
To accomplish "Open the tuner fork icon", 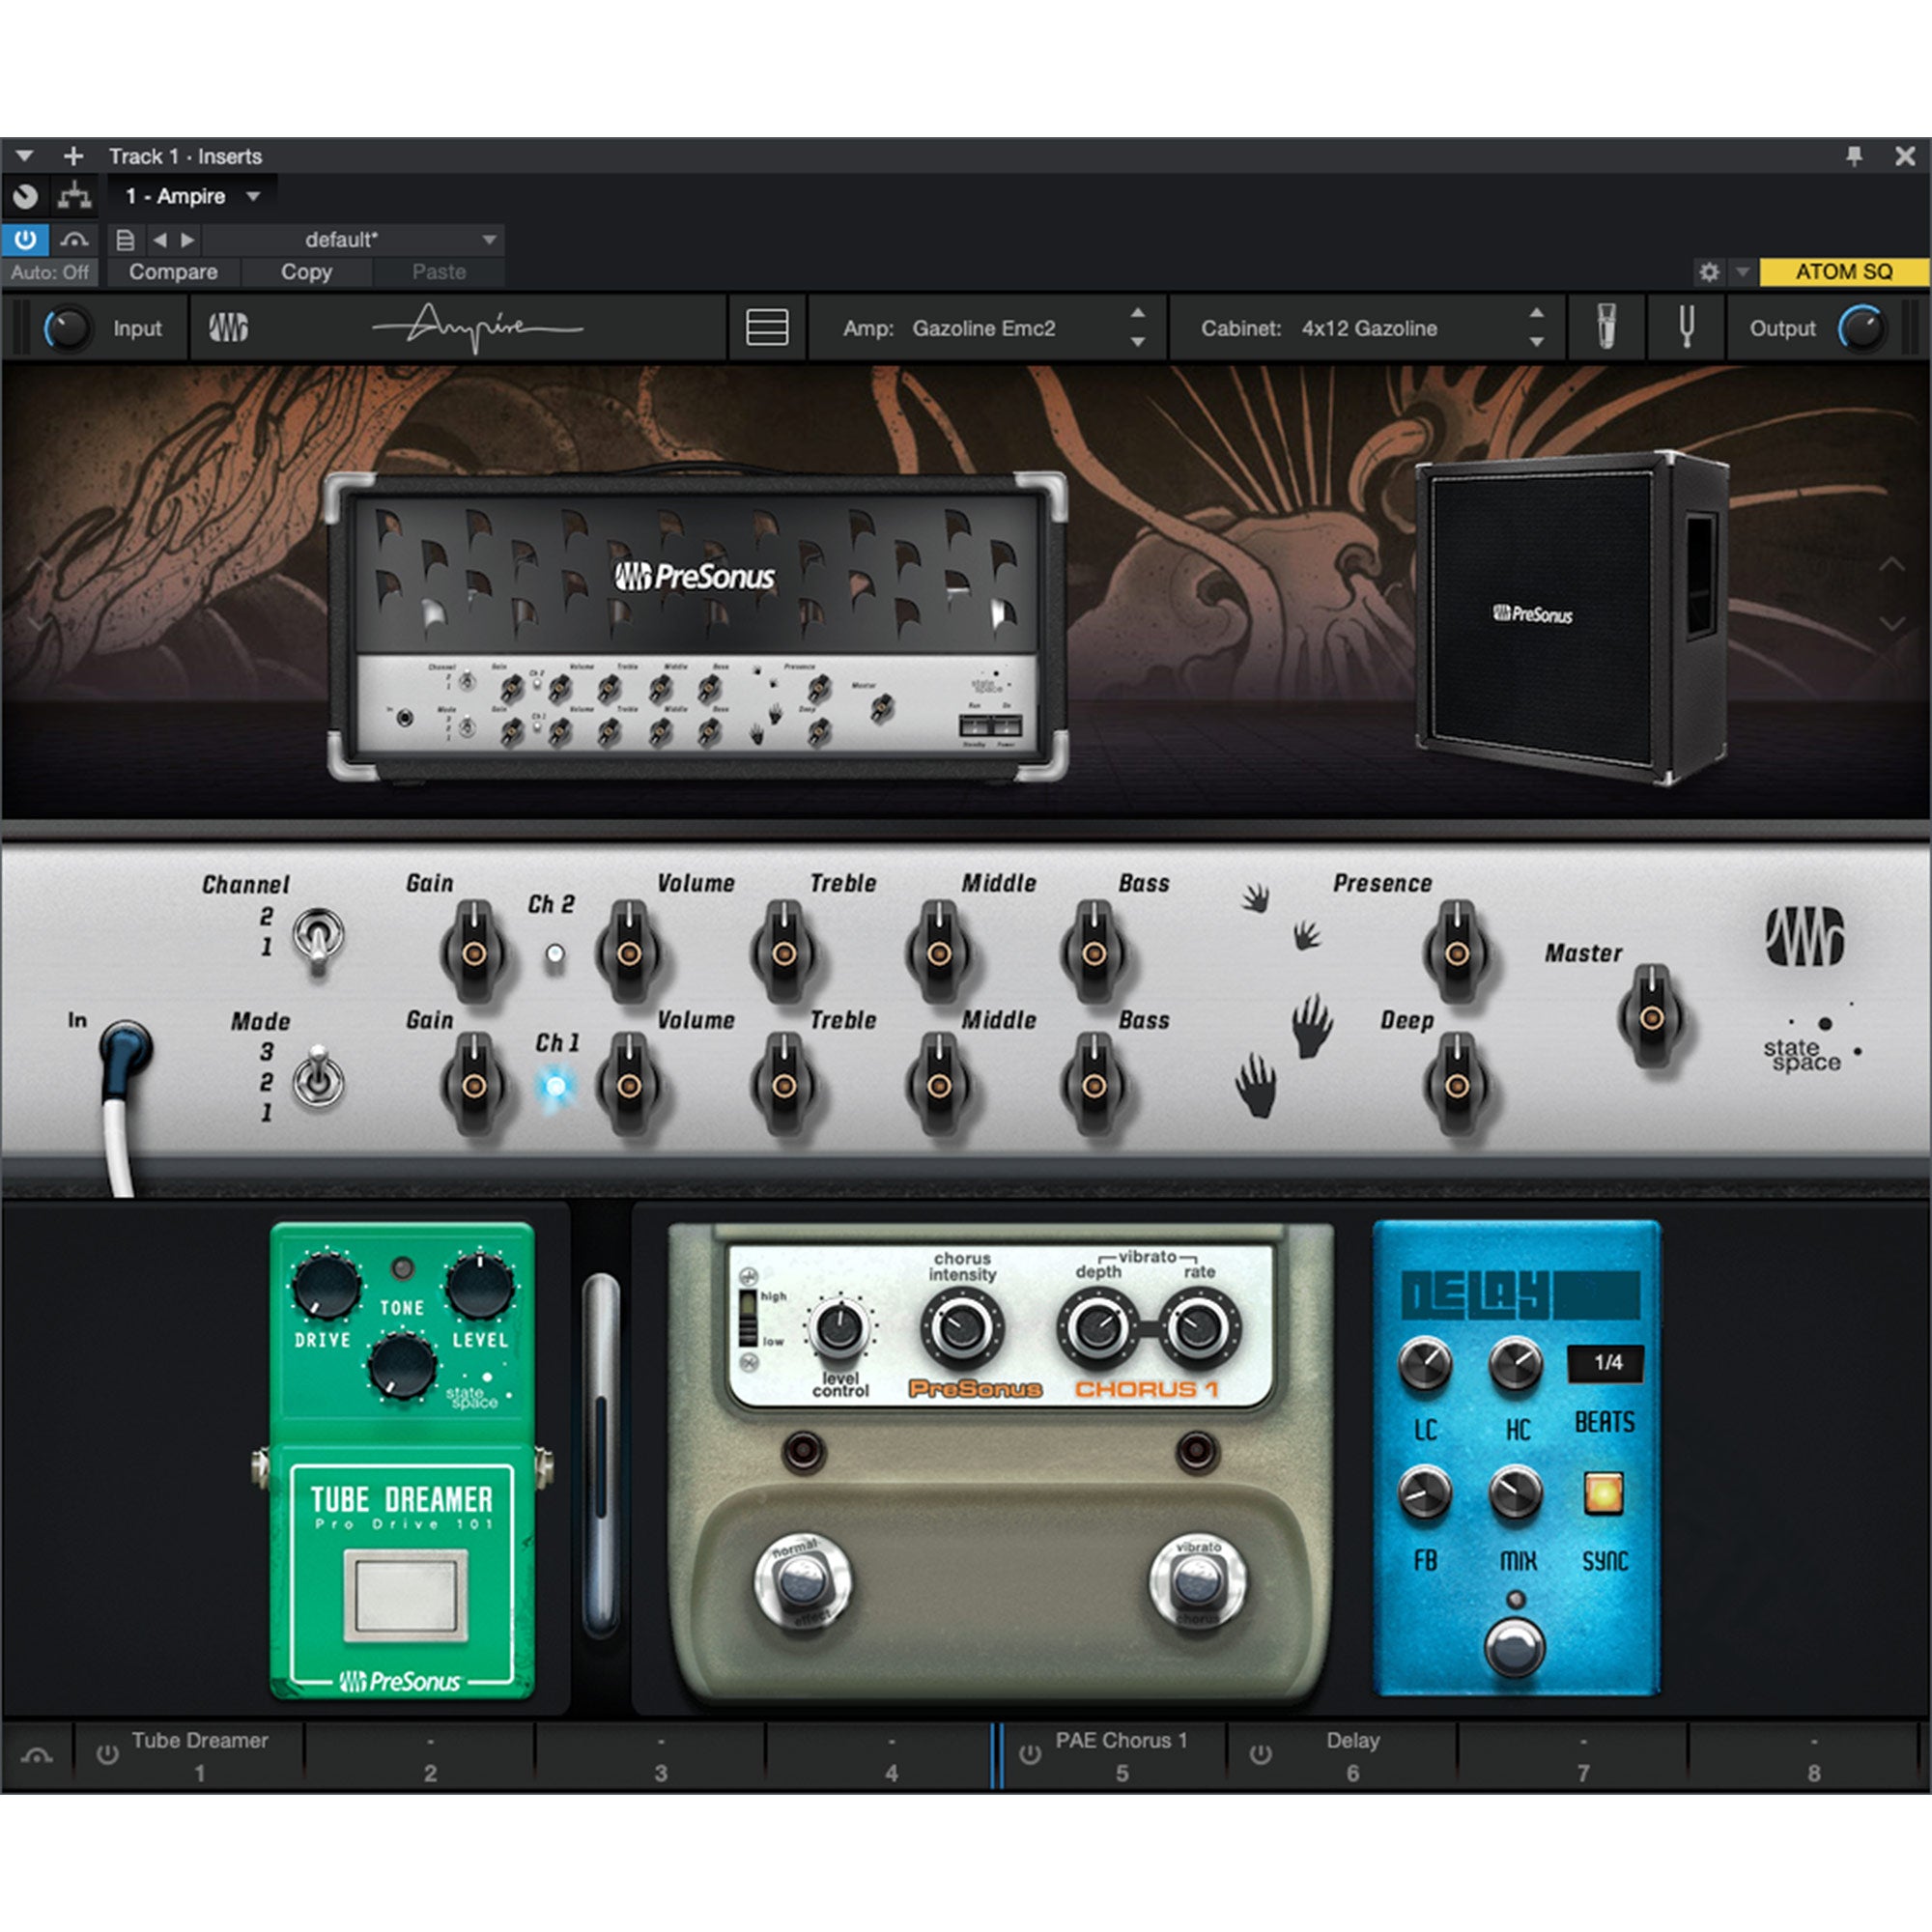I will [1686, 327].
